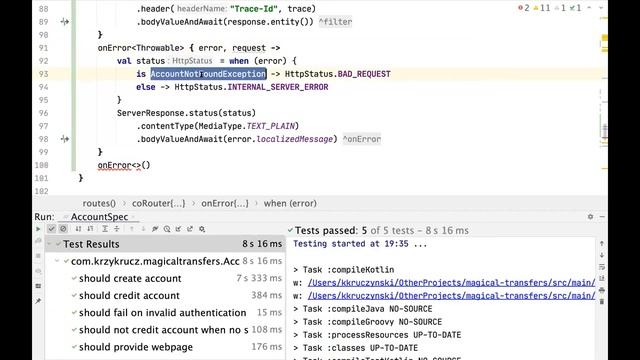Rerun the AccountSpec tests
The image size is (640, 360).
coord(38,229)
